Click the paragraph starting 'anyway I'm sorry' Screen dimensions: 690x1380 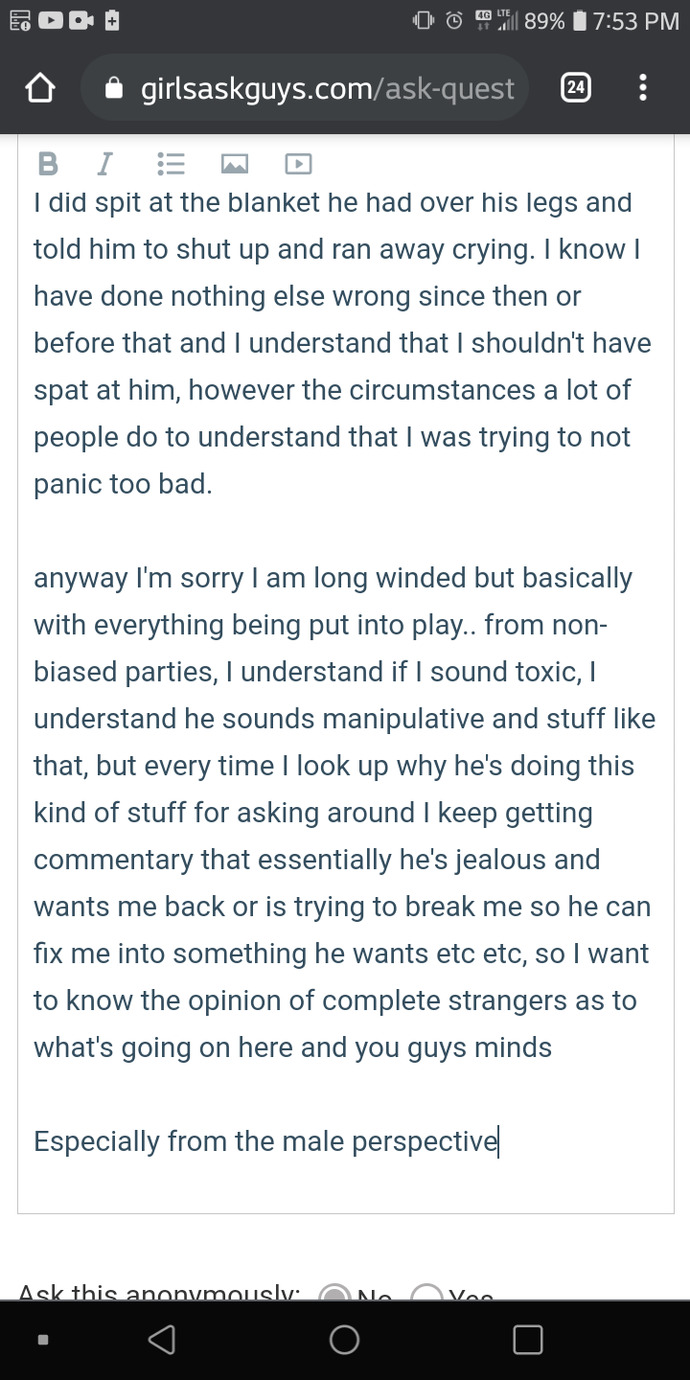(342, 812)
